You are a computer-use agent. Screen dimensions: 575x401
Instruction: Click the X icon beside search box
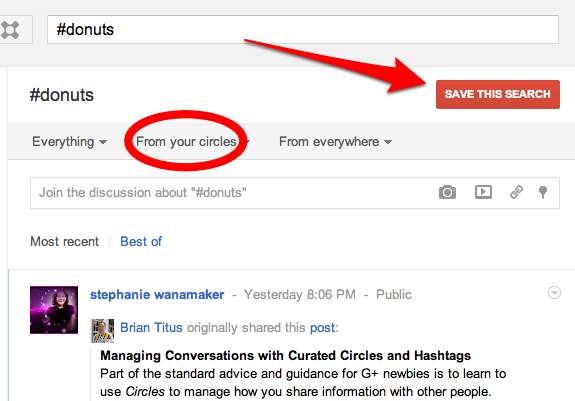(10, 30)
